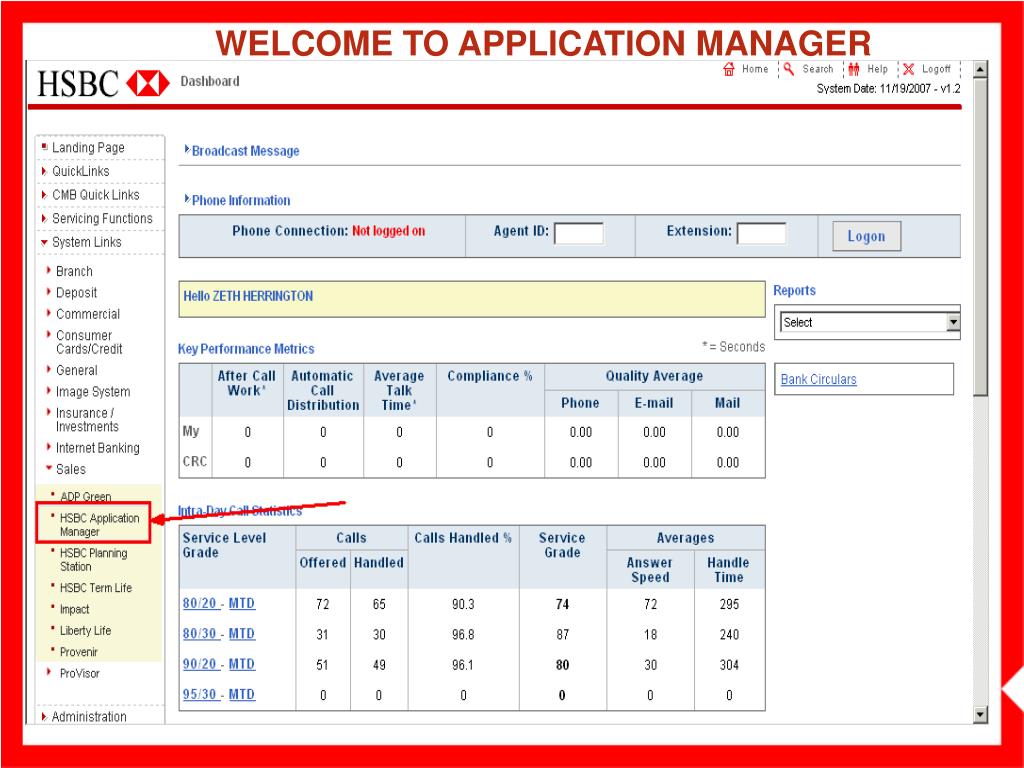Click 'Not logged on' status text
This screenshot has height=768, width=1024.
(389, 231)
